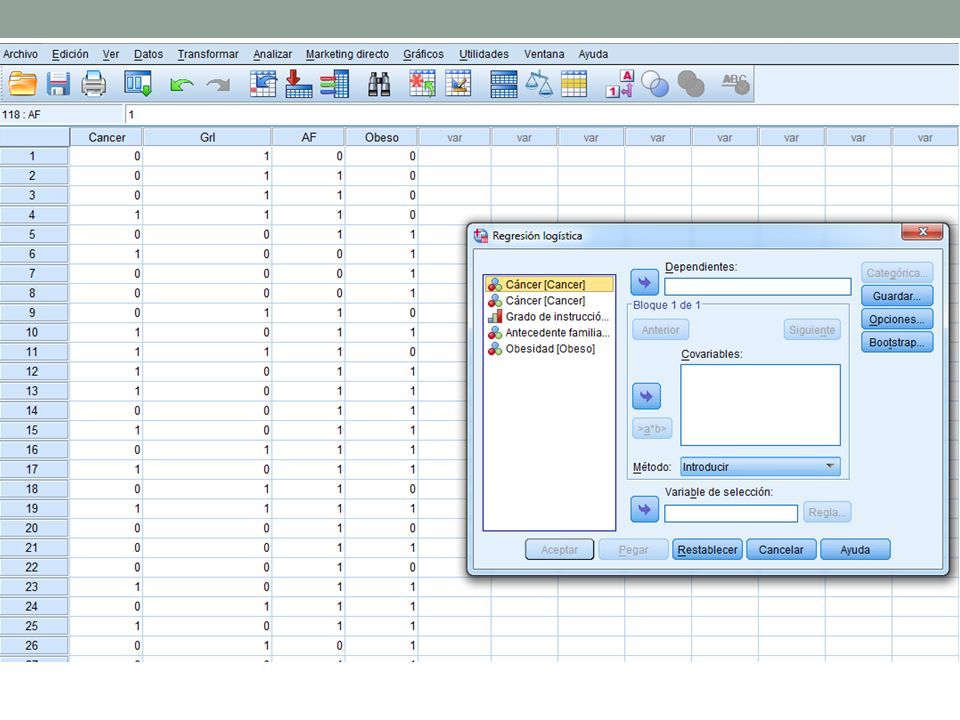The image size is (960, 720).
Task: Open Opciones in the regression dialog
Action: 897,320
